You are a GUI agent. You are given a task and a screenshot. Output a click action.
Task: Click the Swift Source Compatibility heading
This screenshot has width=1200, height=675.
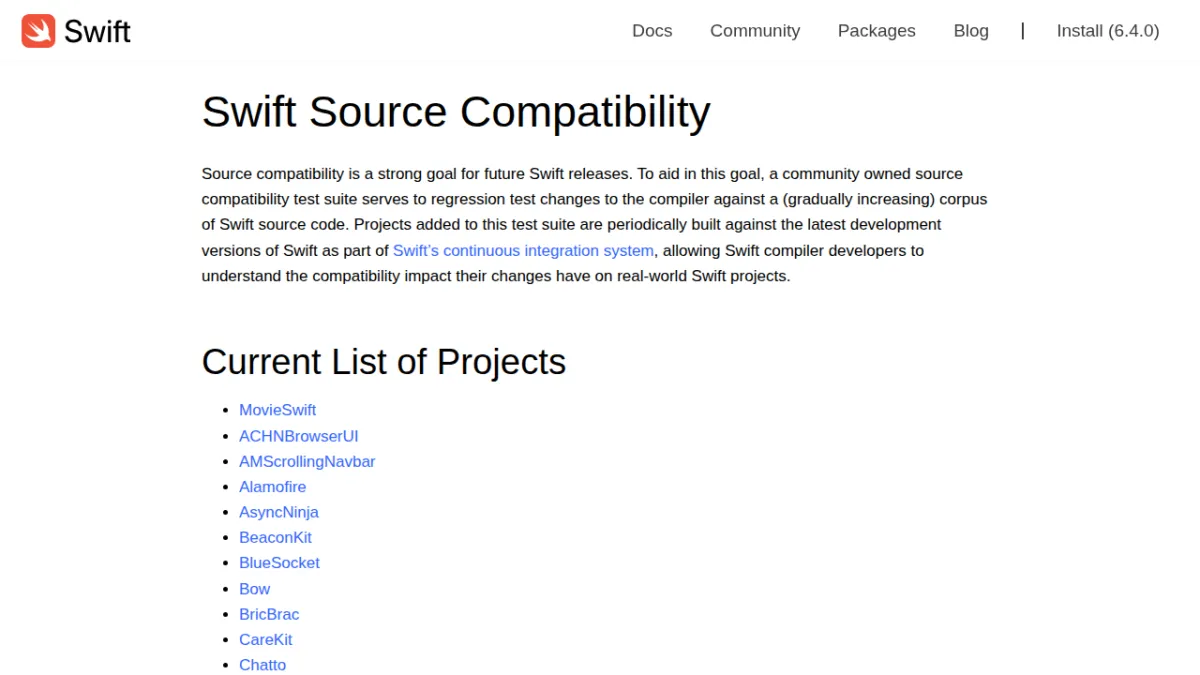456,112
